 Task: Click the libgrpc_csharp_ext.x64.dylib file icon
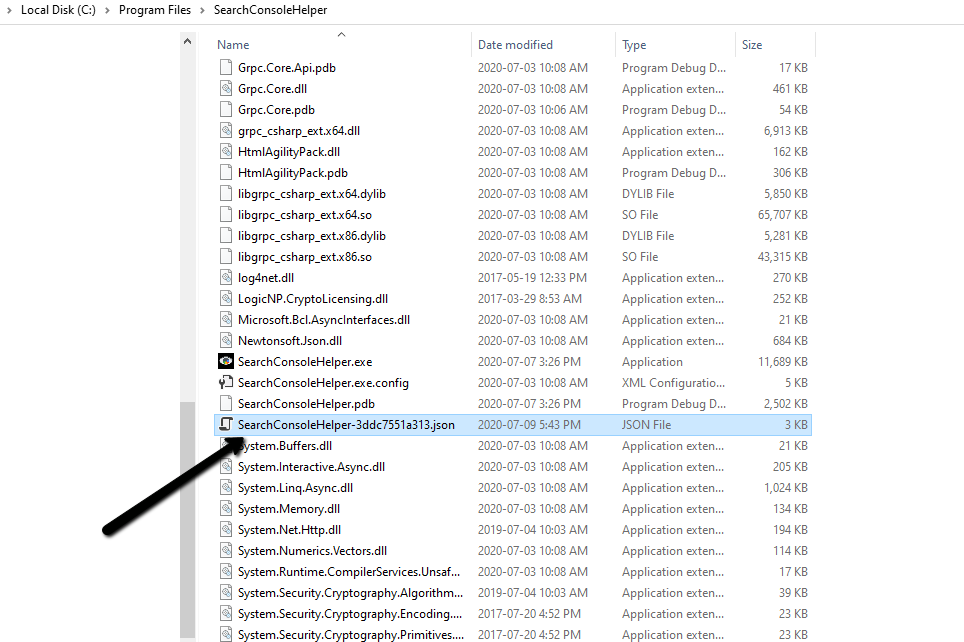(226, 194)
